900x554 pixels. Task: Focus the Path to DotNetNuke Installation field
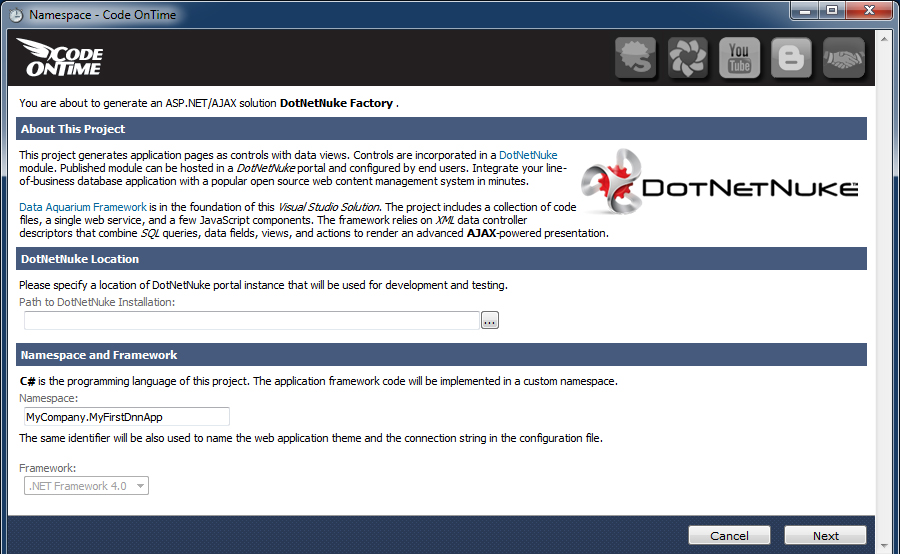click(251, 320)
